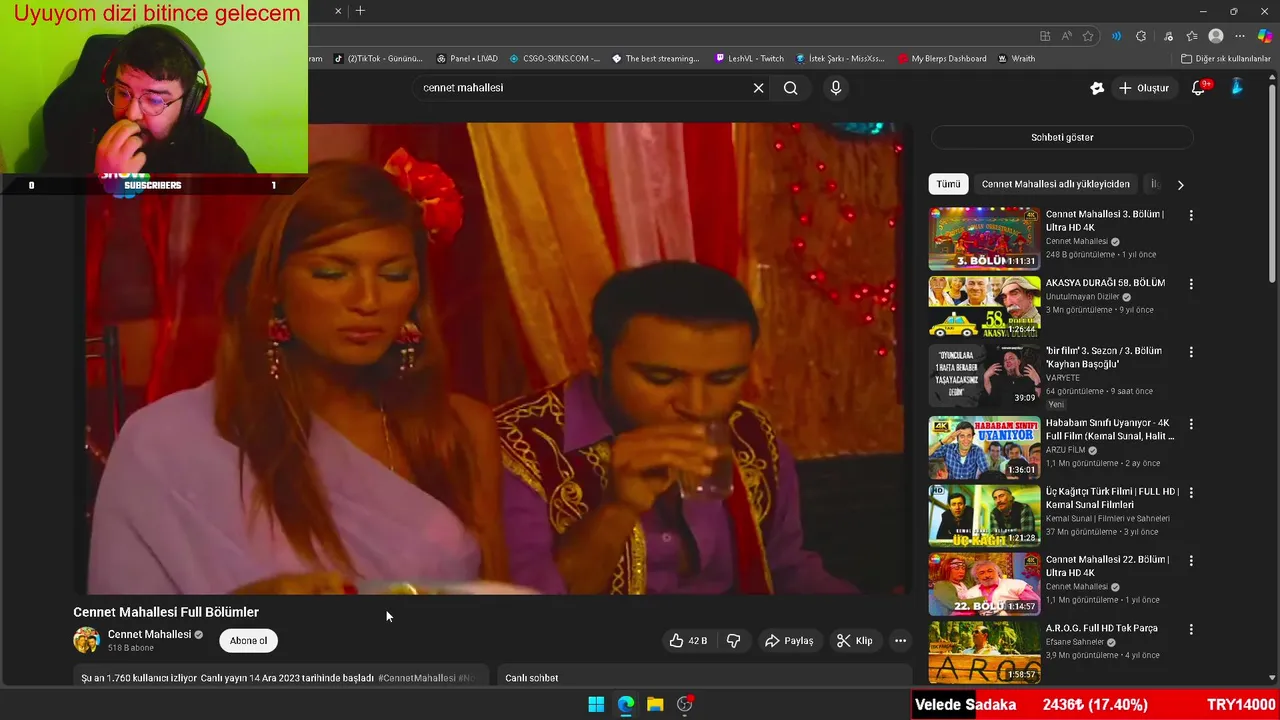This screenshot has width=1280, height=720.
Task: Open Hababam Sınıfı Uyanıyor video title
Action: (x=1110, y=429)
